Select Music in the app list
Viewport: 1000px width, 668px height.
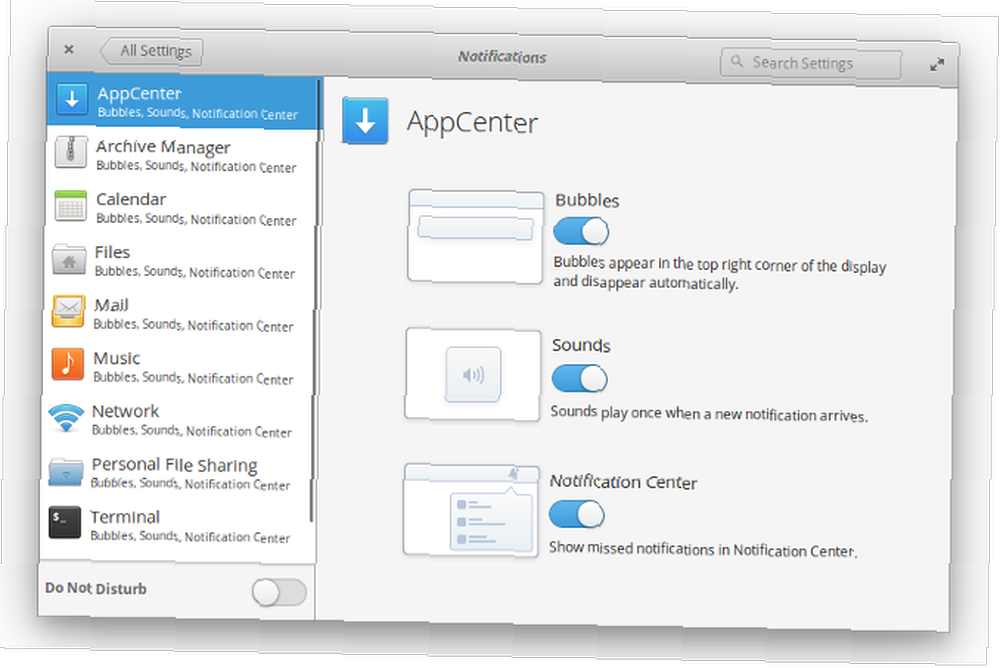(x=177, y=367)
